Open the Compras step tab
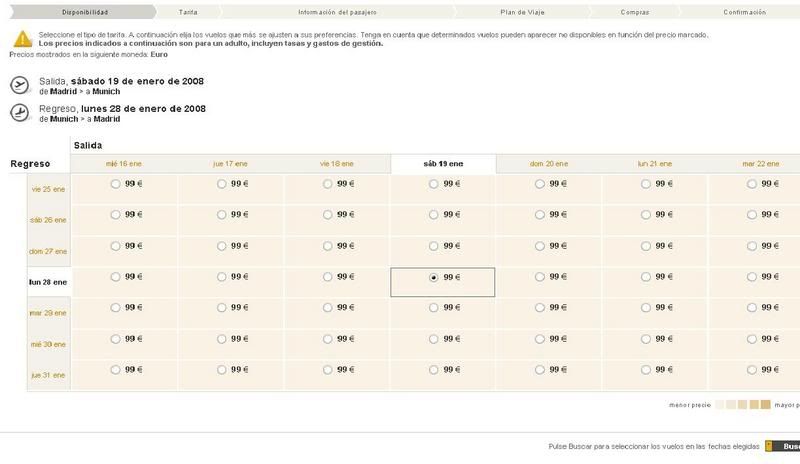The height and width of the screenshot is (464, 800). click(x=635, y=12)
